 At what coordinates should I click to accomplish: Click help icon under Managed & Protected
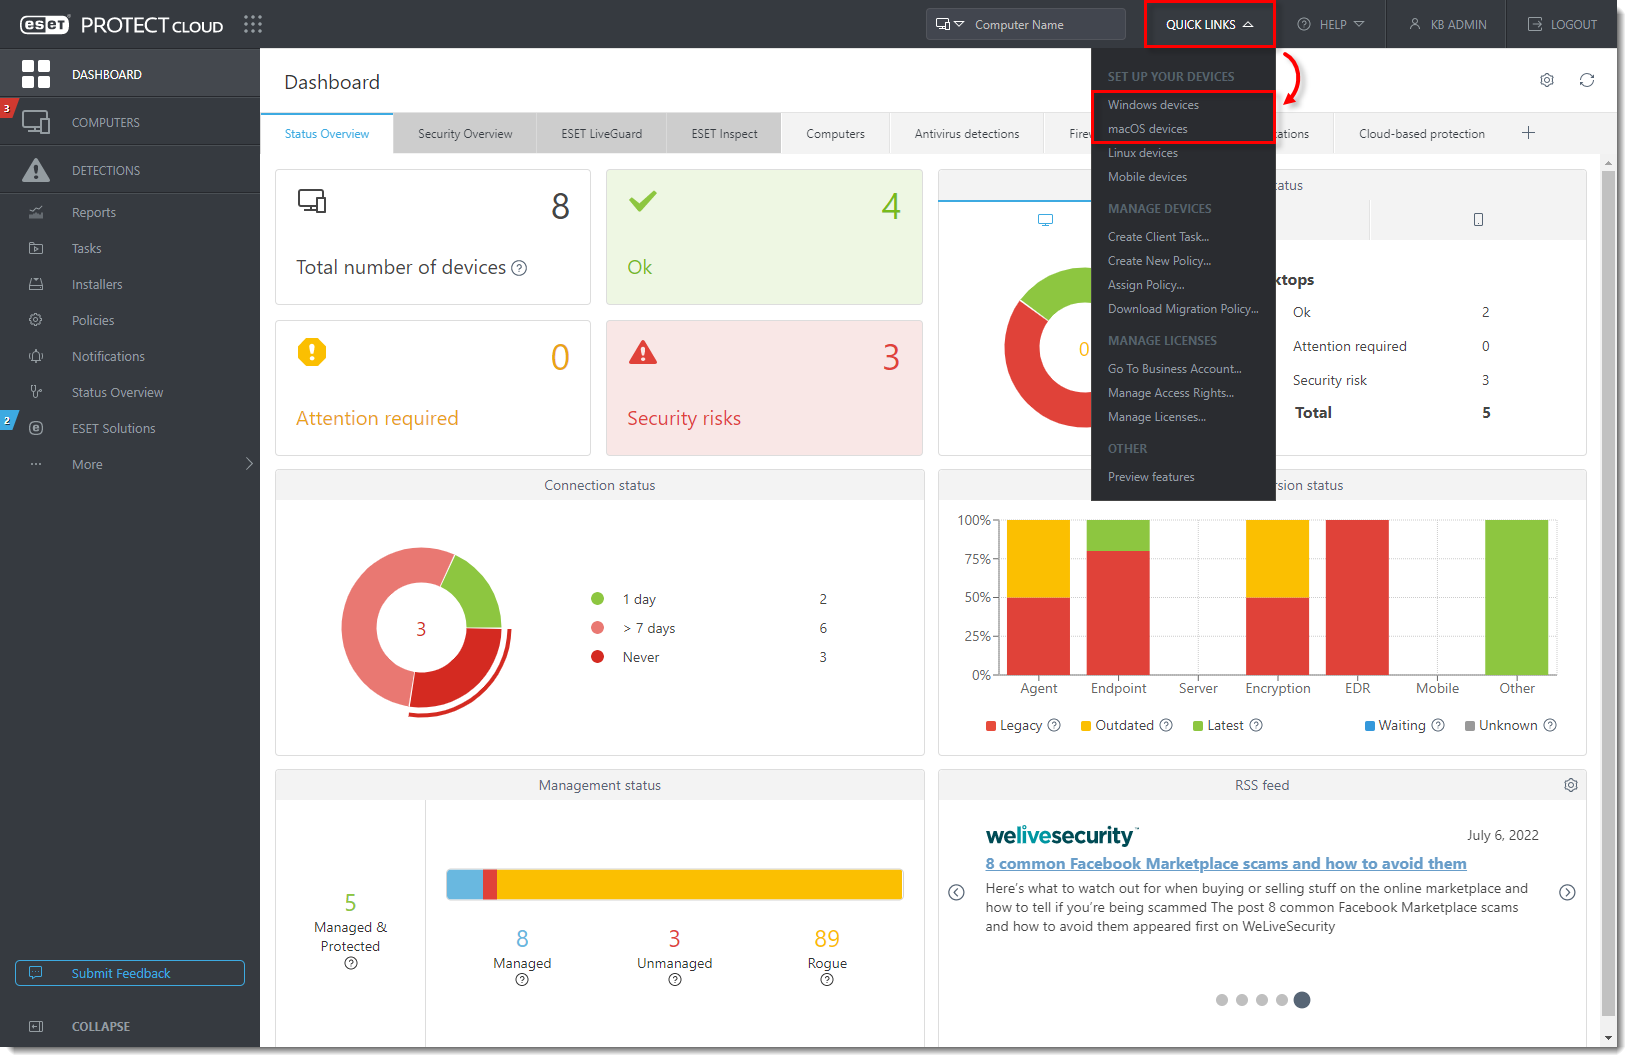351,964
